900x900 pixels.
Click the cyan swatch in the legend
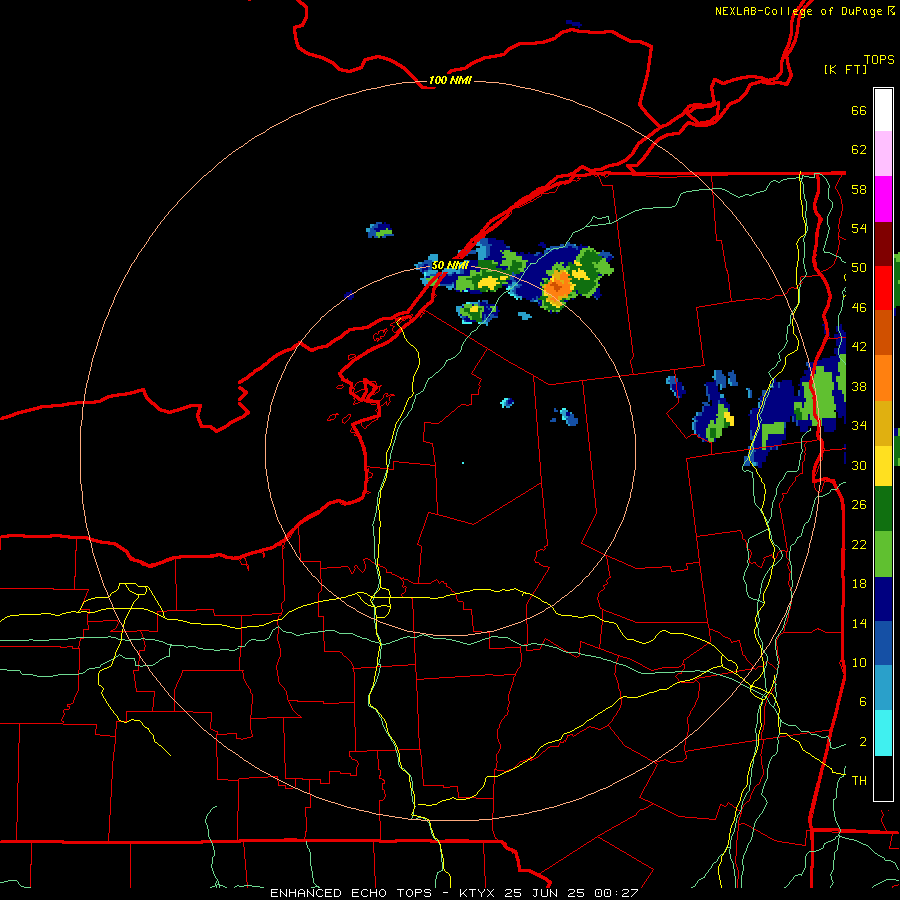(x=883, y=733)
